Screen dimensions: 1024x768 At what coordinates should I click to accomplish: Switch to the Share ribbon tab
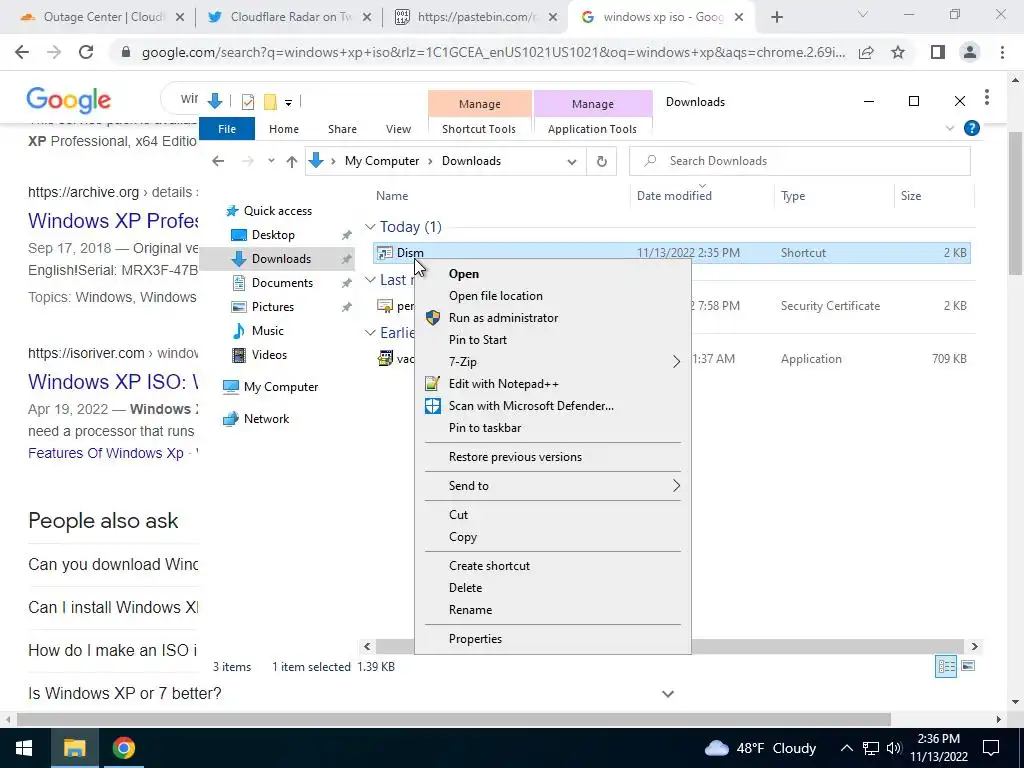342,129
